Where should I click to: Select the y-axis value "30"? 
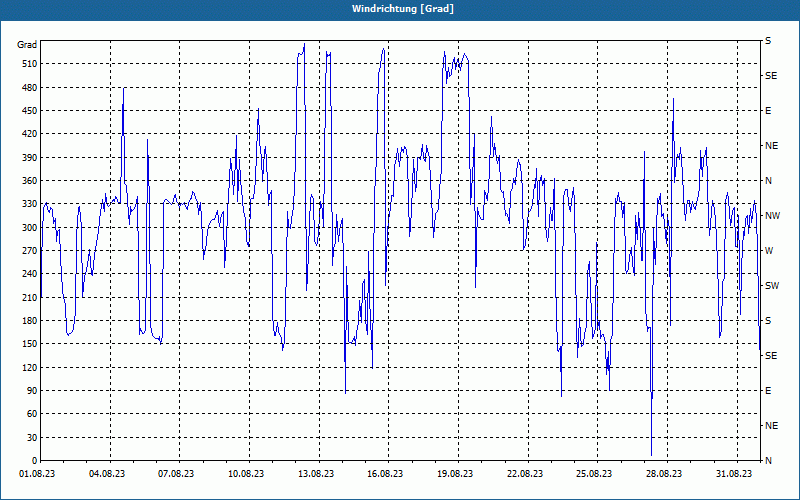[x=31, y=437]
